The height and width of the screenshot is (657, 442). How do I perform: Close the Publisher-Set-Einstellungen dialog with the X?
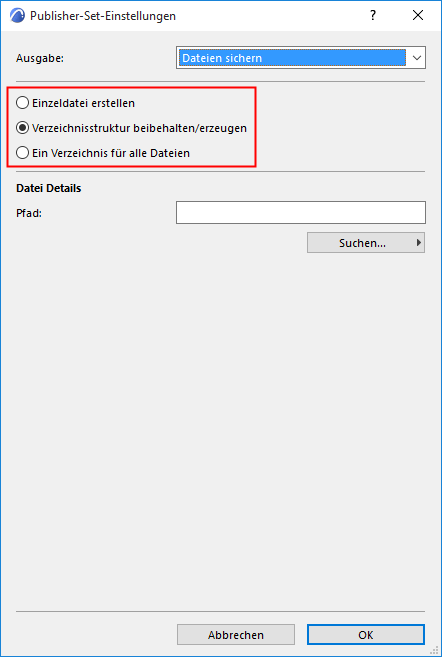[x=418, y=16]
